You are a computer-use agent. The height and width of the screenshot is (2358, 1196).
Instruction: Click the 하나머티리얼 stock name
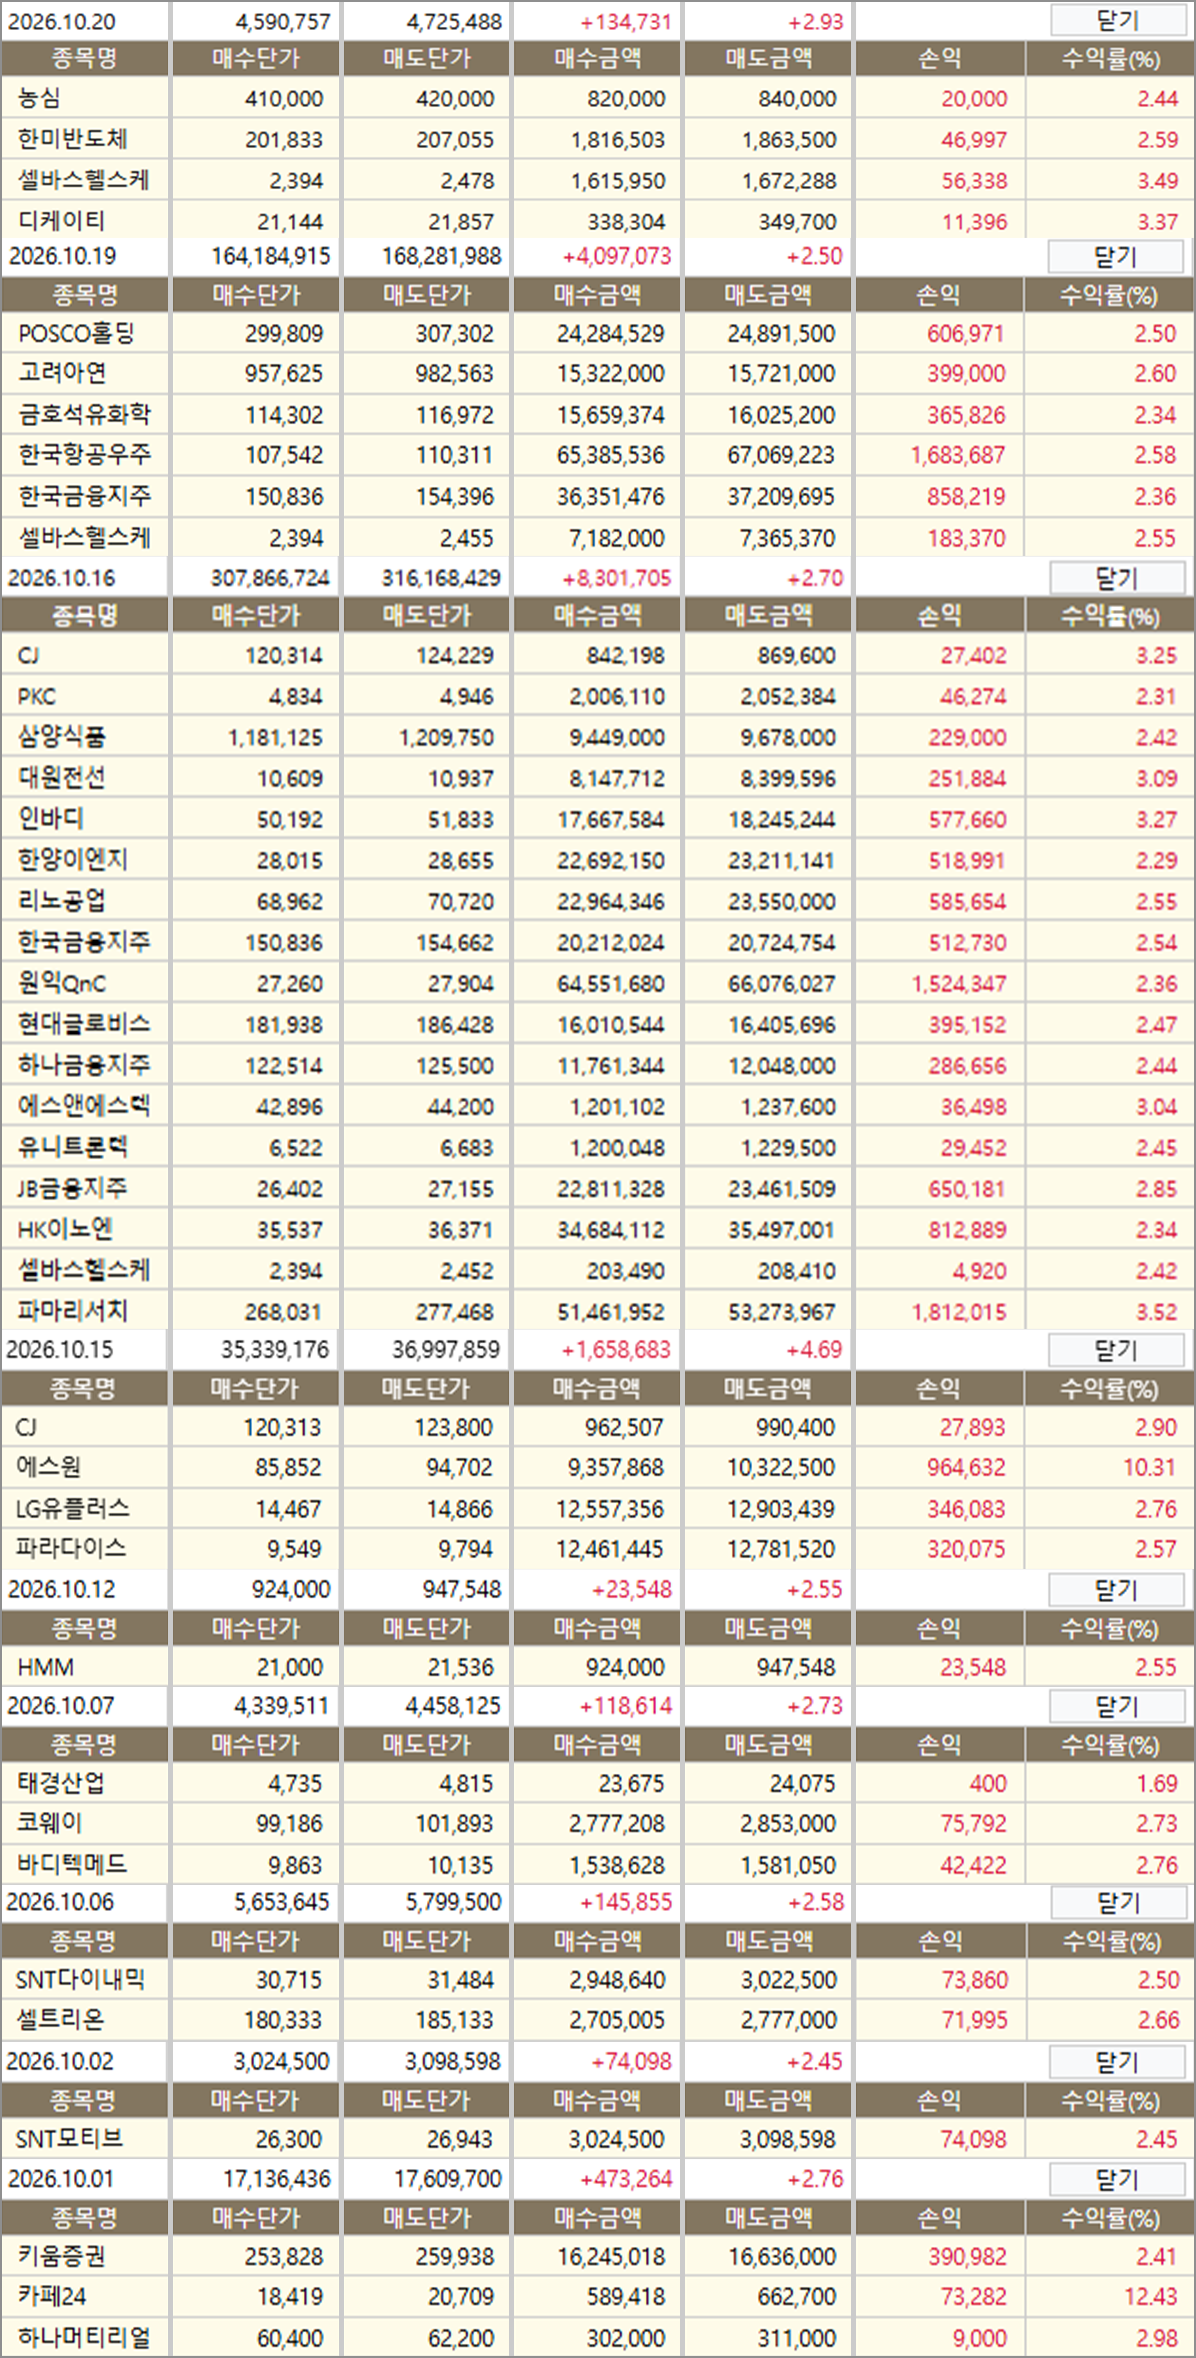84,2338
